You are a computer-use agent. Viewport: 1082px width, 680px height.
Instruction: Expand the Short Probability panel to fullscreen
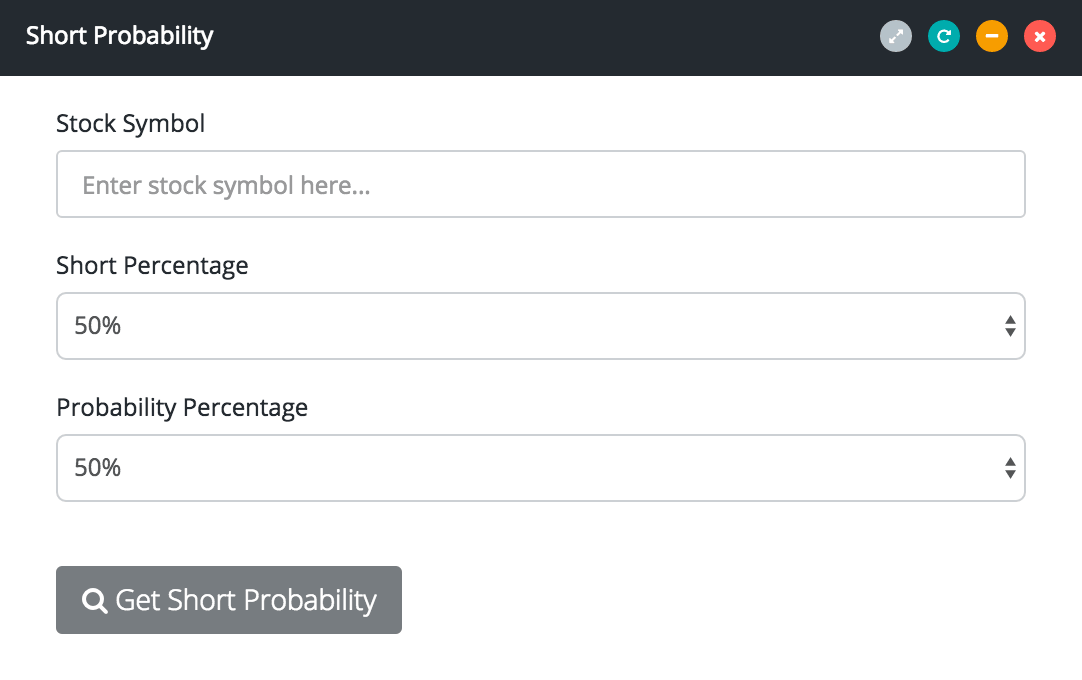[x=896, y=37]
